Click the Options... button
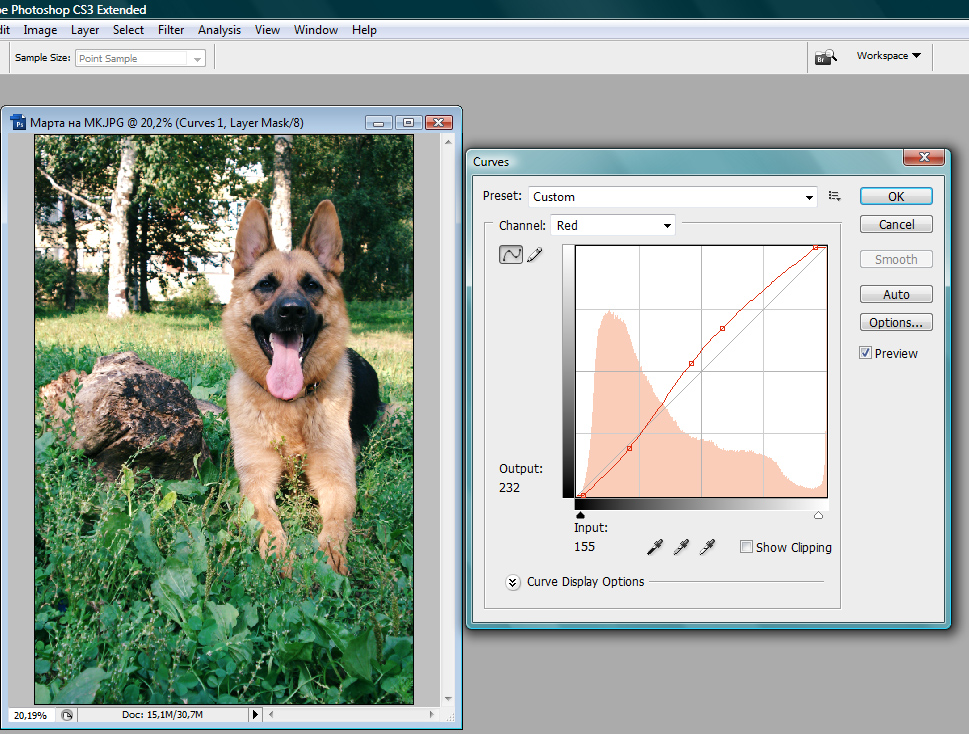Screen dimensions: 969x734 click(895, 322)
